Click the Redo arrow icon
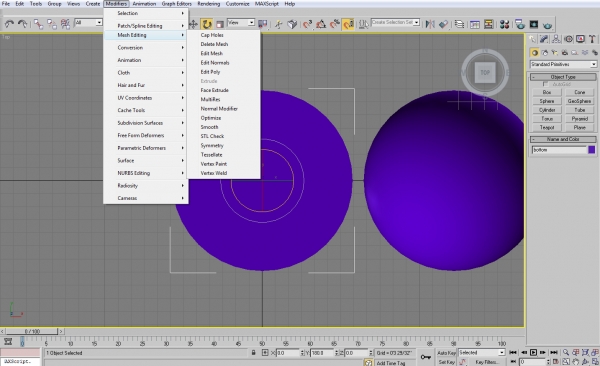Viewport: 600px width, 366px height. tap(23, 24)
